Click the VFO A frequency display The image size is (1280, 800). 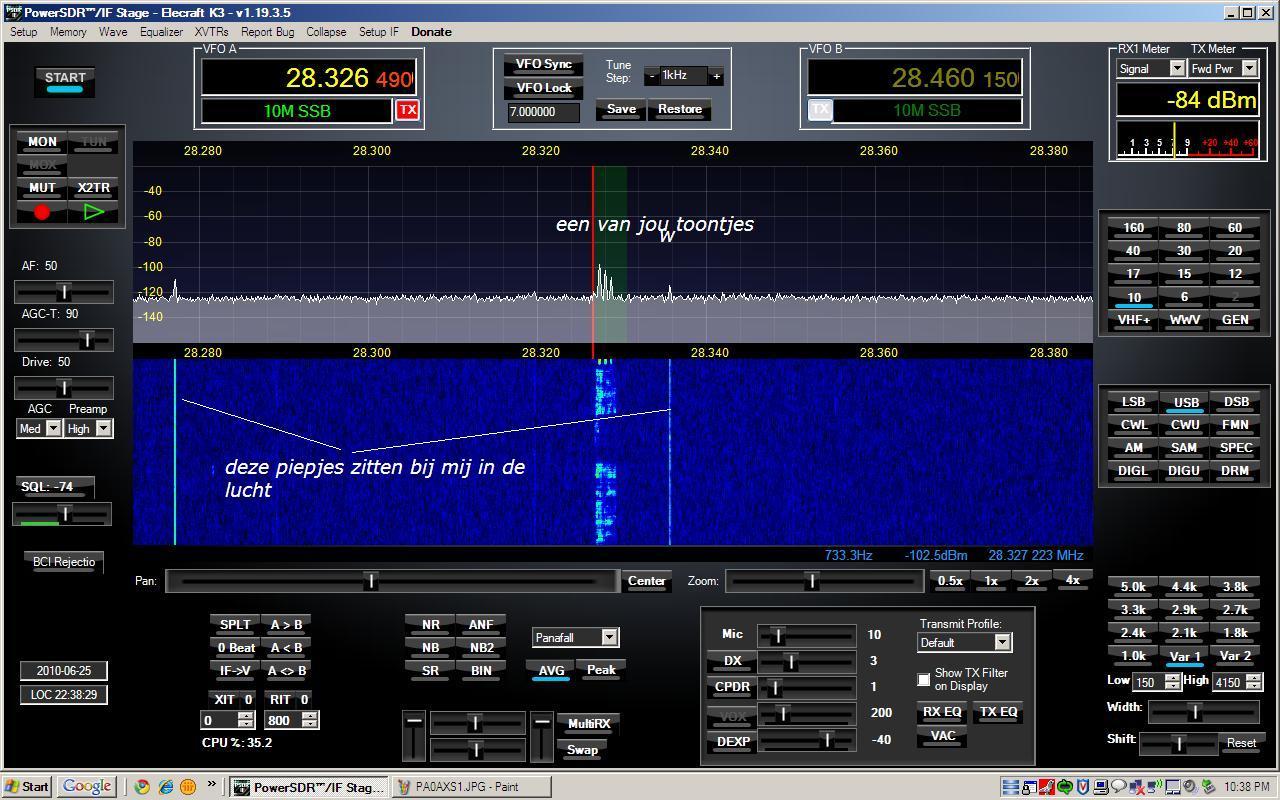point(308,78)
